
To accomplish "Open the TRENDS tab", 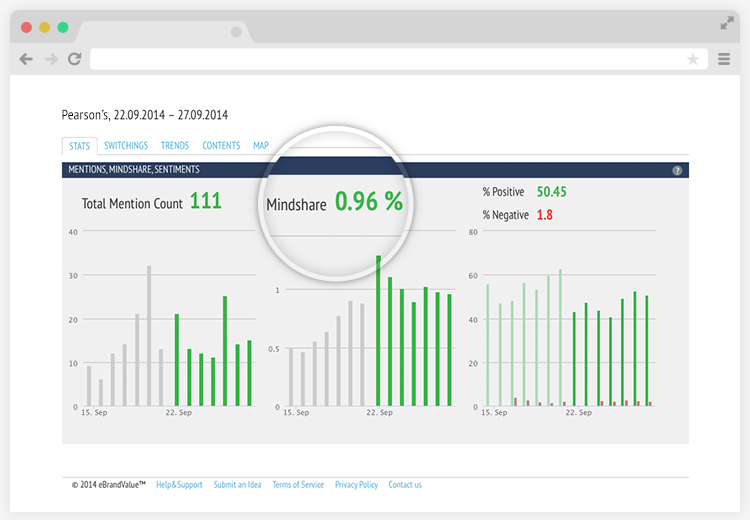I will point(175,145).
